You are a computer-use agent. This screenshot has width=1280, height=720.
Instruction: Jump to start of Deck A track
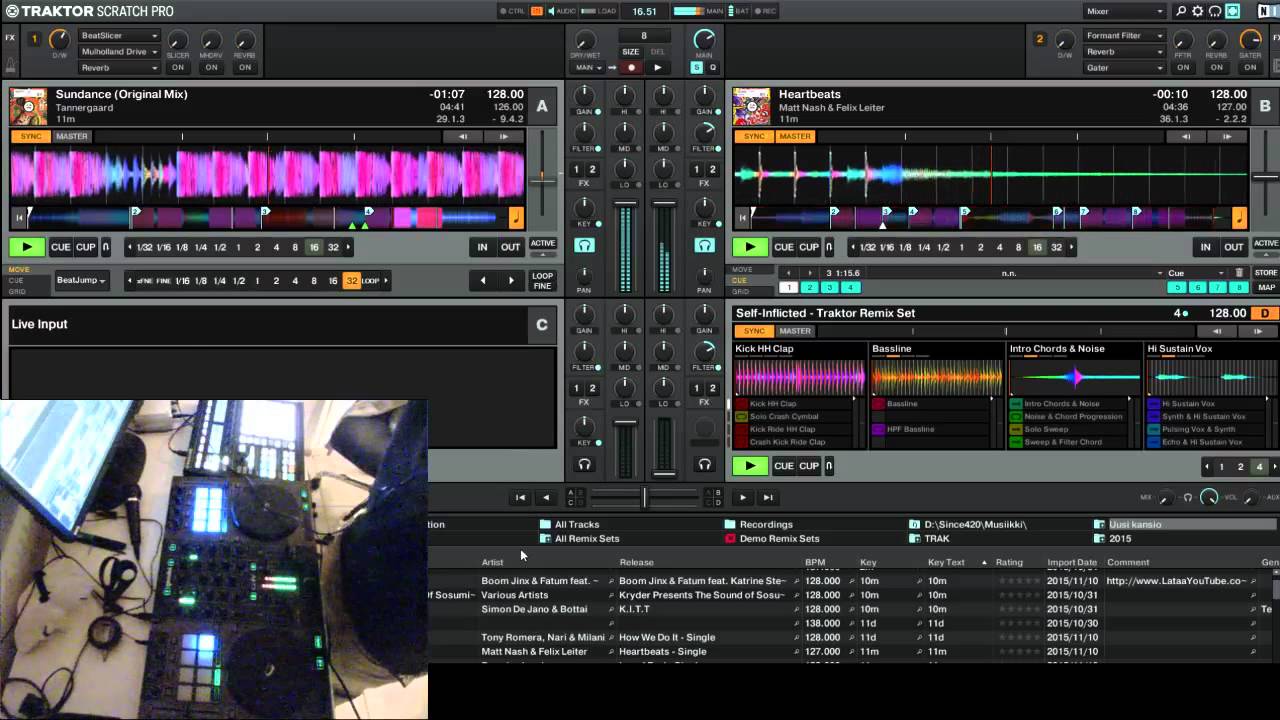point(18,217)
